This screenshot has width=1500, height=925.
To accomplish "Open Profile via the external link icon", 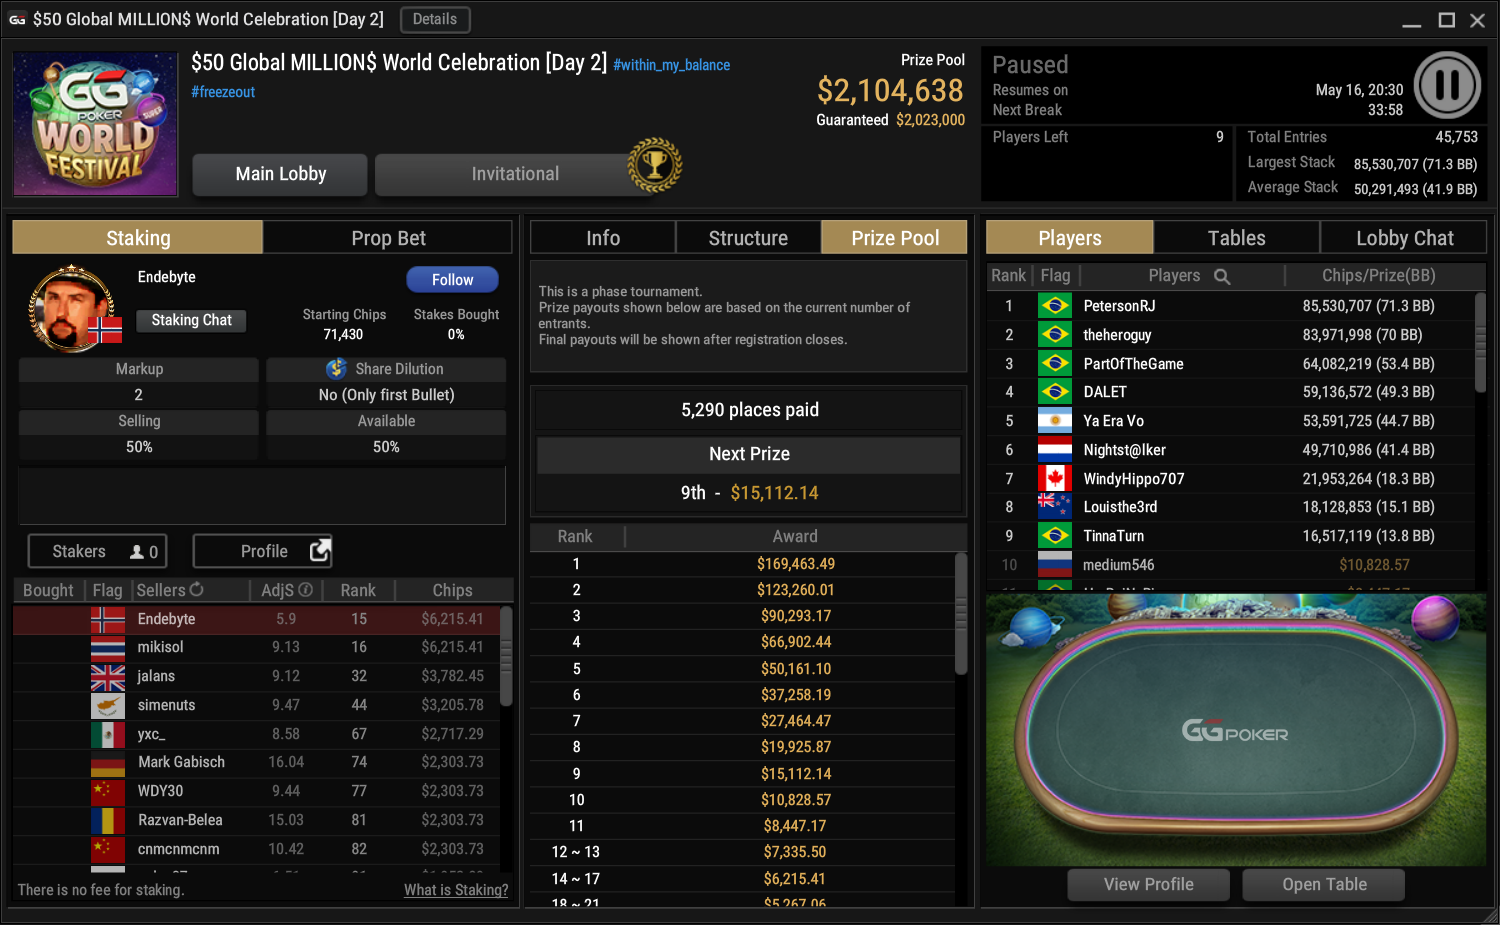I will click(x=320, y=551).
